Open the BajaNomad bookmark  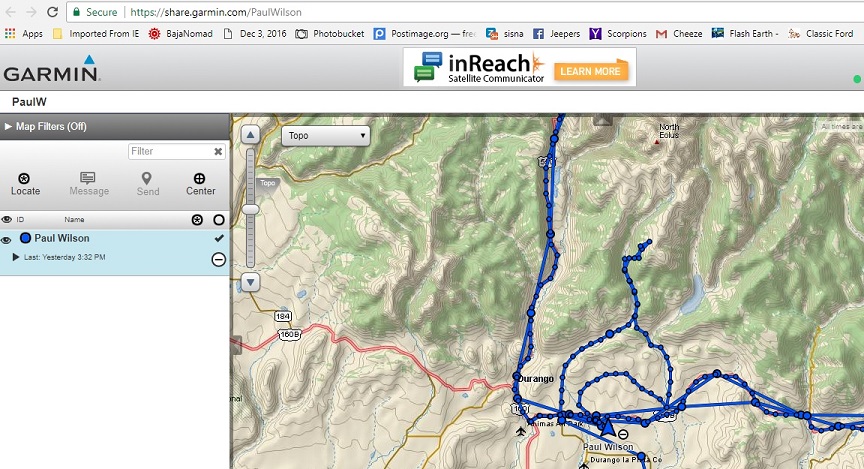point(180,33)
